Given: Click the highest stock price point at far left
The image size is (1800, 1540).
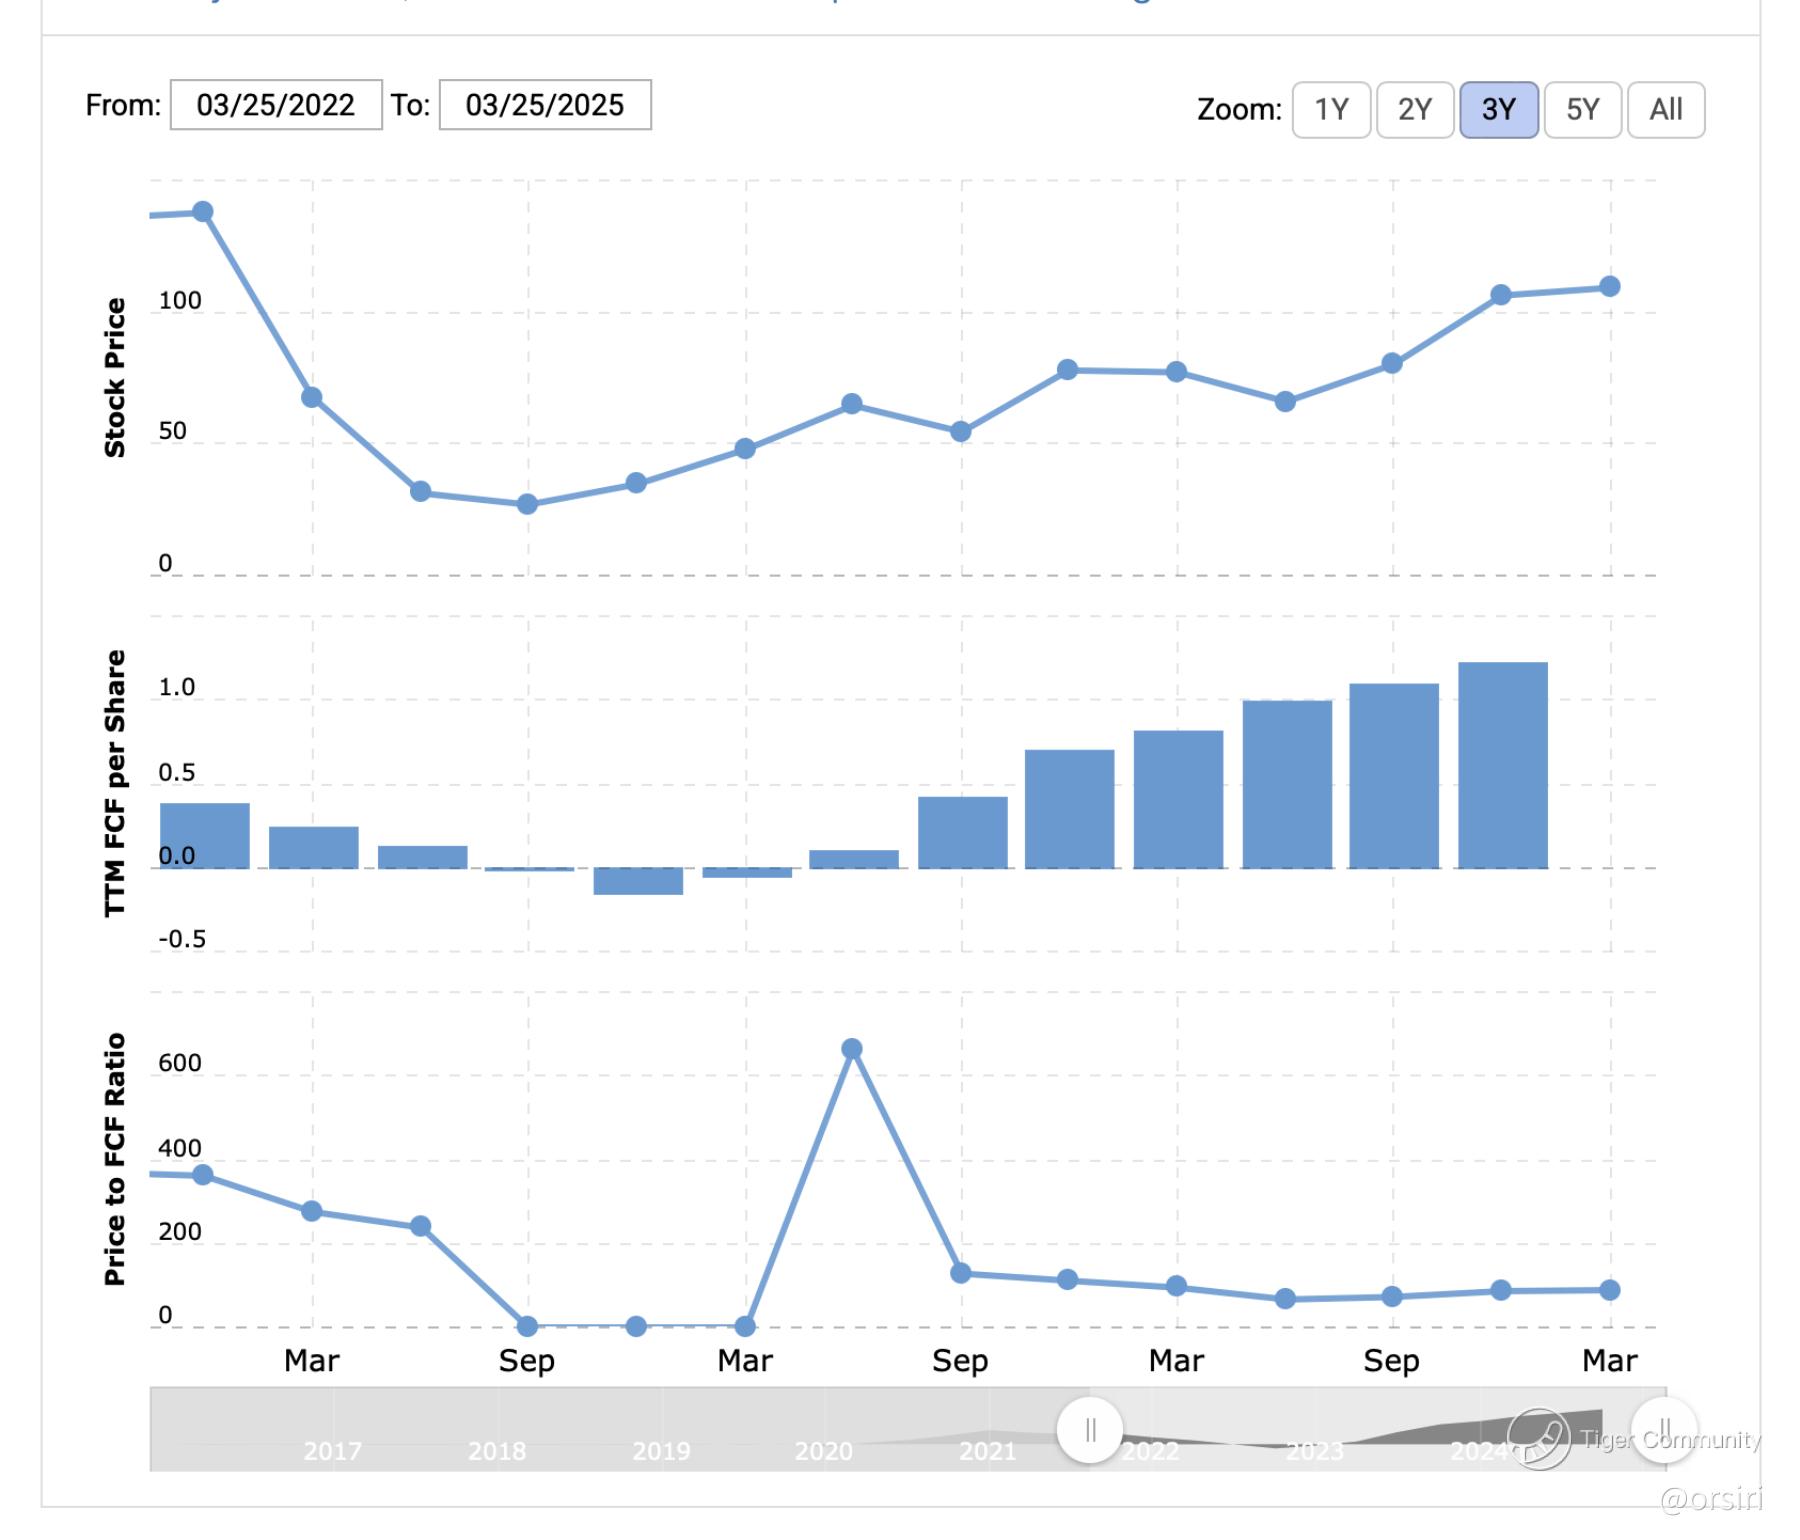Looking at the screenshot, I should [x=203, y=211].
